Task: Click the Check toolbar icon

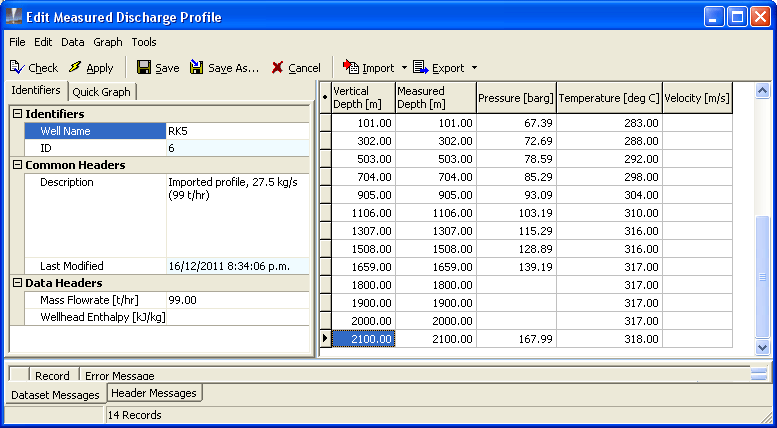Action: coord(17,68)
